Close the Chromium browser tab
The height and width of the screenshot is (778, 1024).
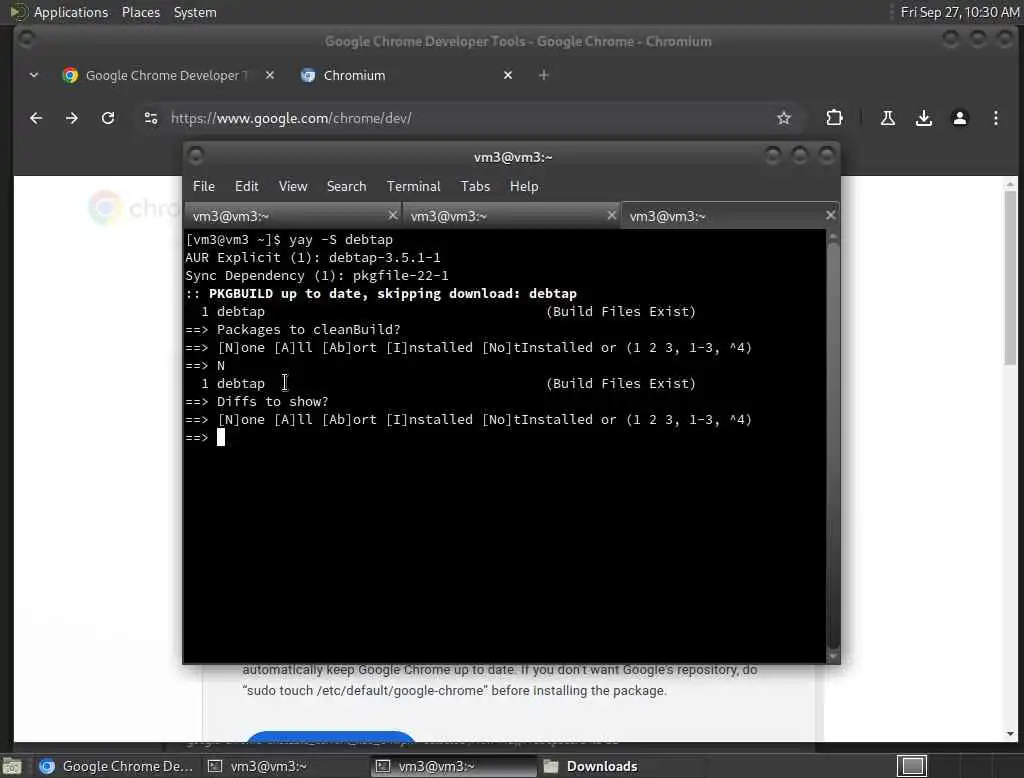[508, 75]
